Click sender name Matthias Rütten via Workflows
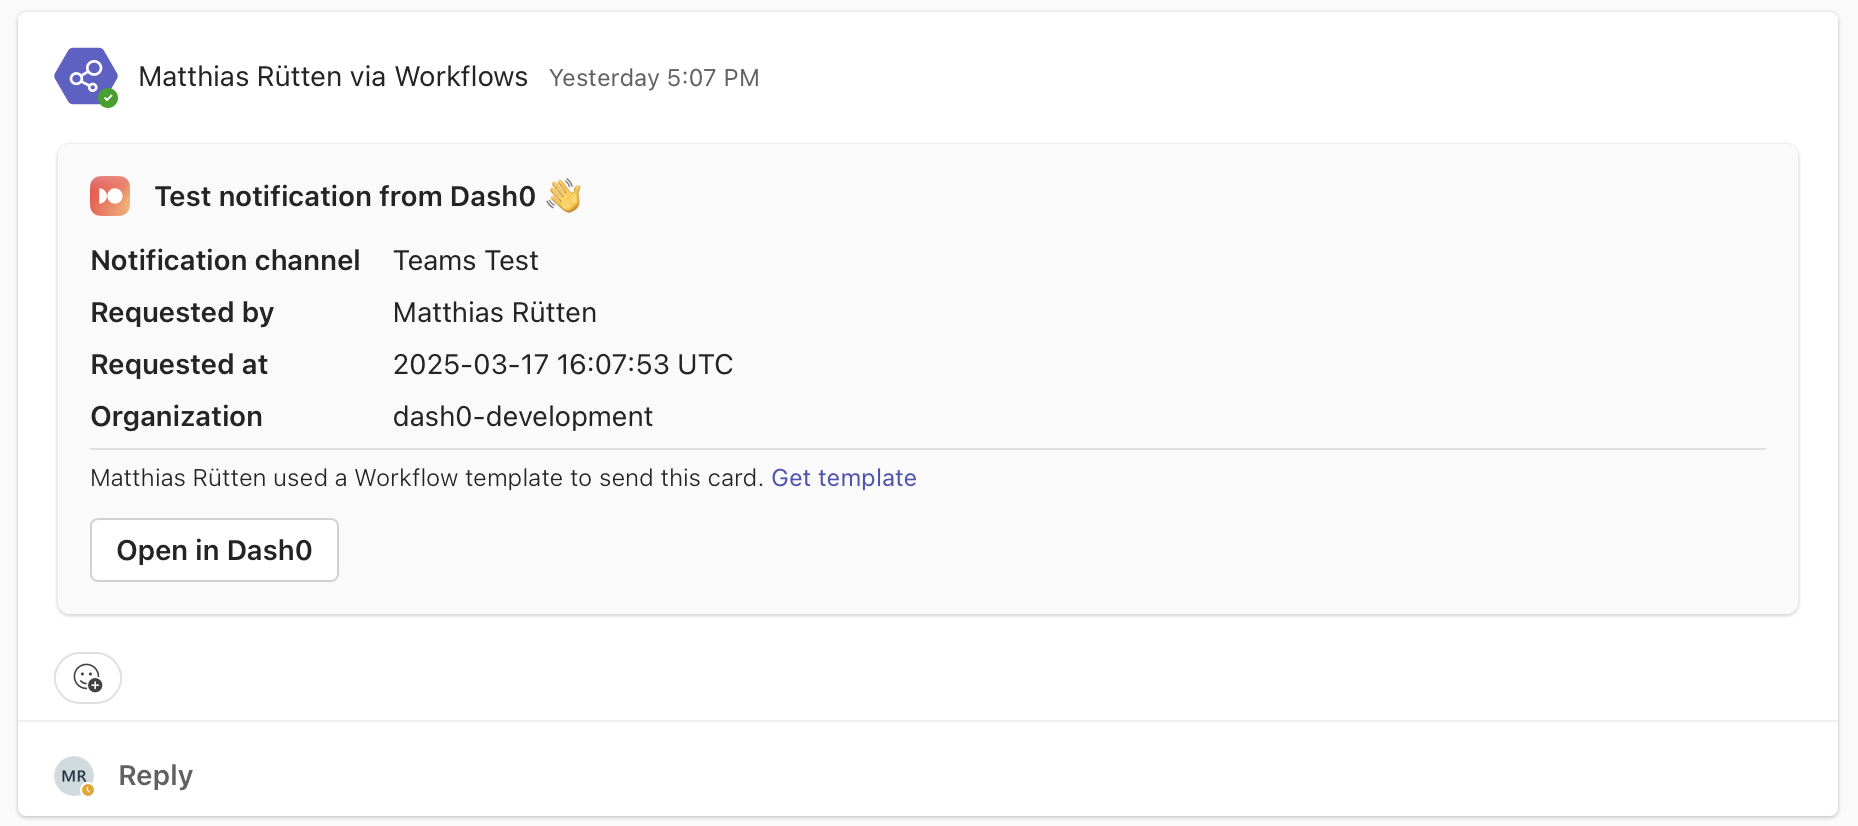The width and height of the screenshot is (1858, 826). pyautogui.click(x=333, y=77)
